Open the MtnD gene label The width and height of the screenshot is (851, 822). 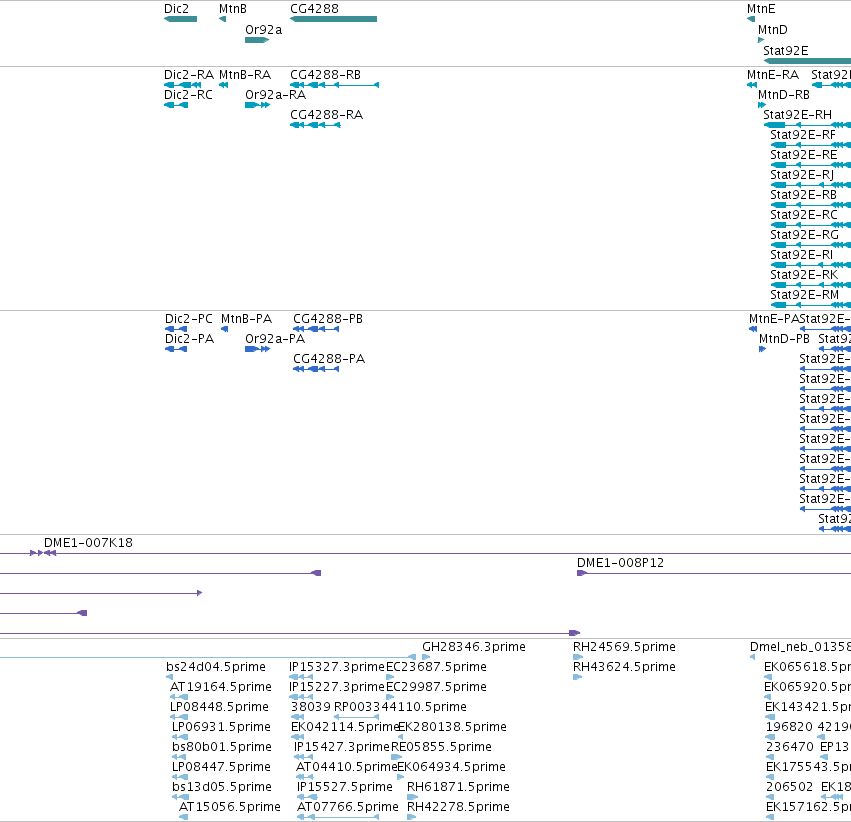[773, 30]
